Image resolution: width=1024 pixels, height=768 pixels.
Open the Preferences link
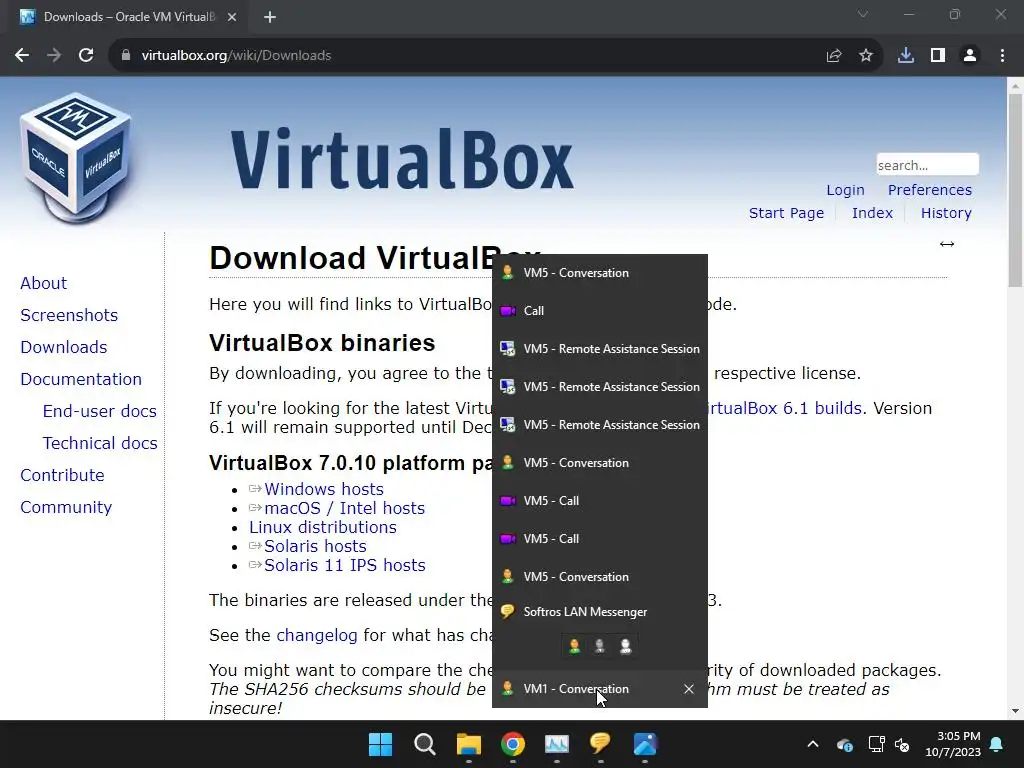(929, 190)
